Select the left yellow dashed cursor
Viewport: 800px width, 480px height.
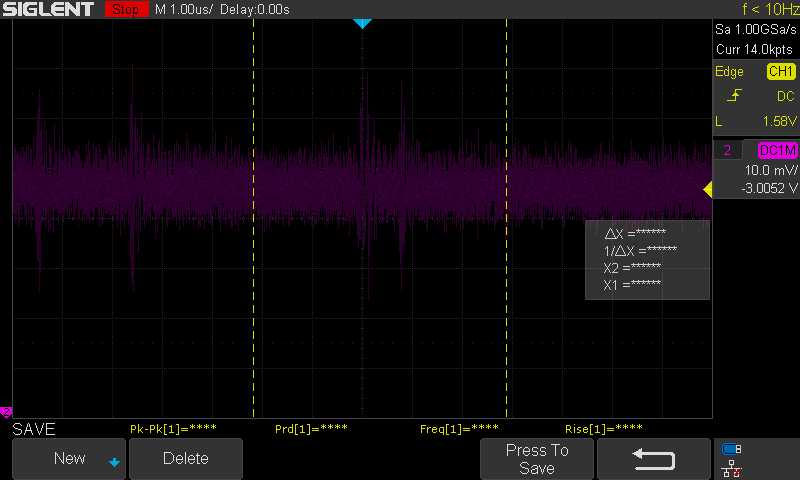254,218
